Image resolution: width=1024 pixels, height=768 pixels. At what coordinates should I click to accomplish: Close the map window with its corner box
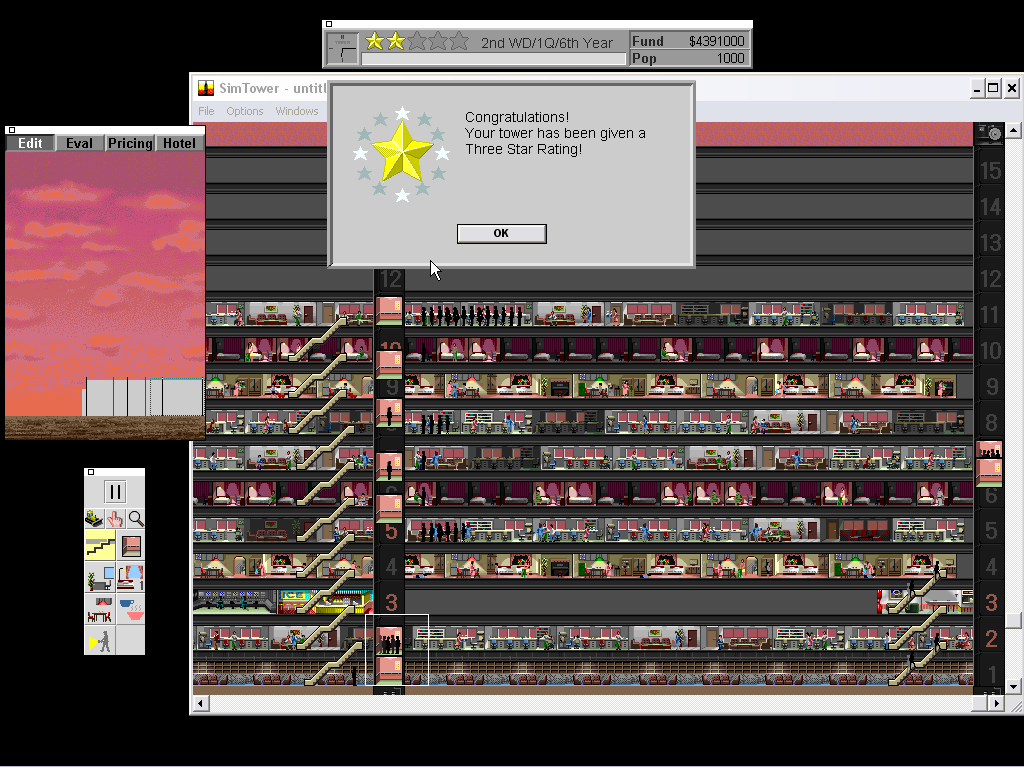pyautogui.click(x=12, y=130)
